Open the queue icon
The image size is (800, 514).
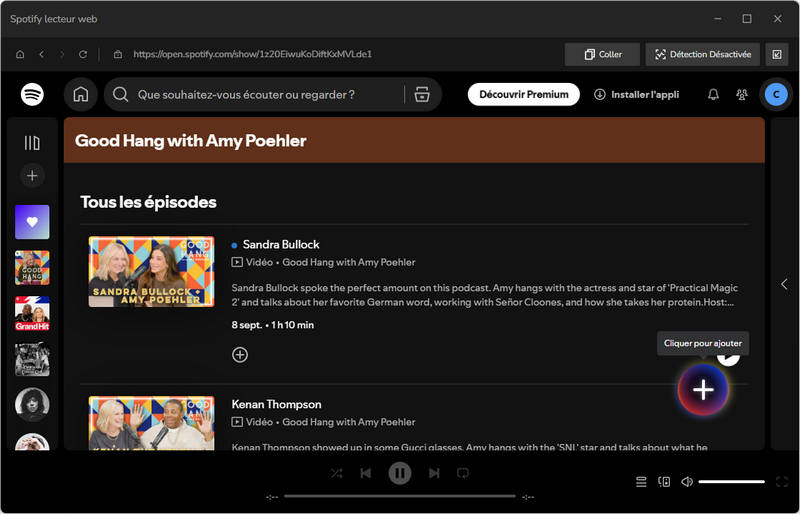click(x=641, y=482)
